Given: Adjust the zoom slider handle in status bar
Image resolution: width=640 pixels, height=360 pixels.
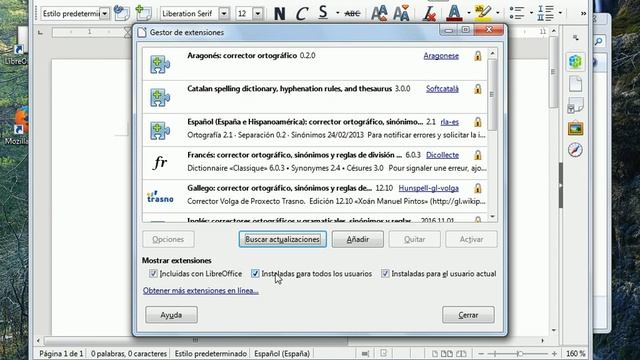Looking at the screenshot, I should [x=520, y=353].
